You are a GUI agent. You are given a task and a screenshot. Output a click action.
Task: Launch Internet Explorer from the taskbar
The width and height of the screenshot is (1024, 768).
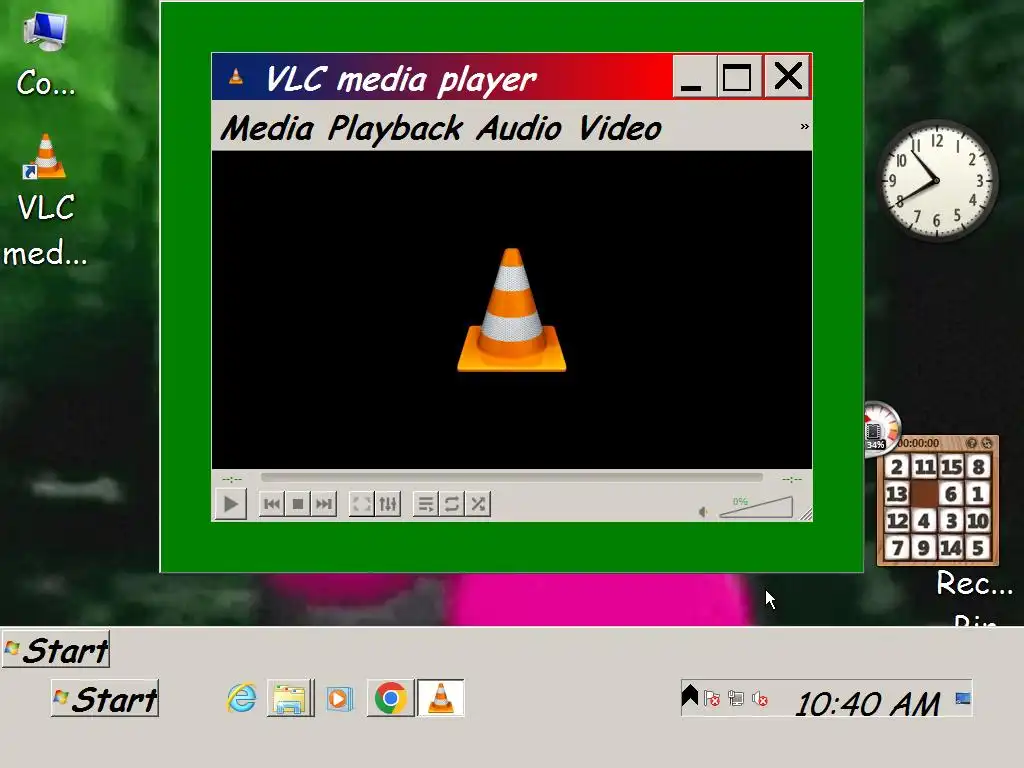(x=242, y=698)
